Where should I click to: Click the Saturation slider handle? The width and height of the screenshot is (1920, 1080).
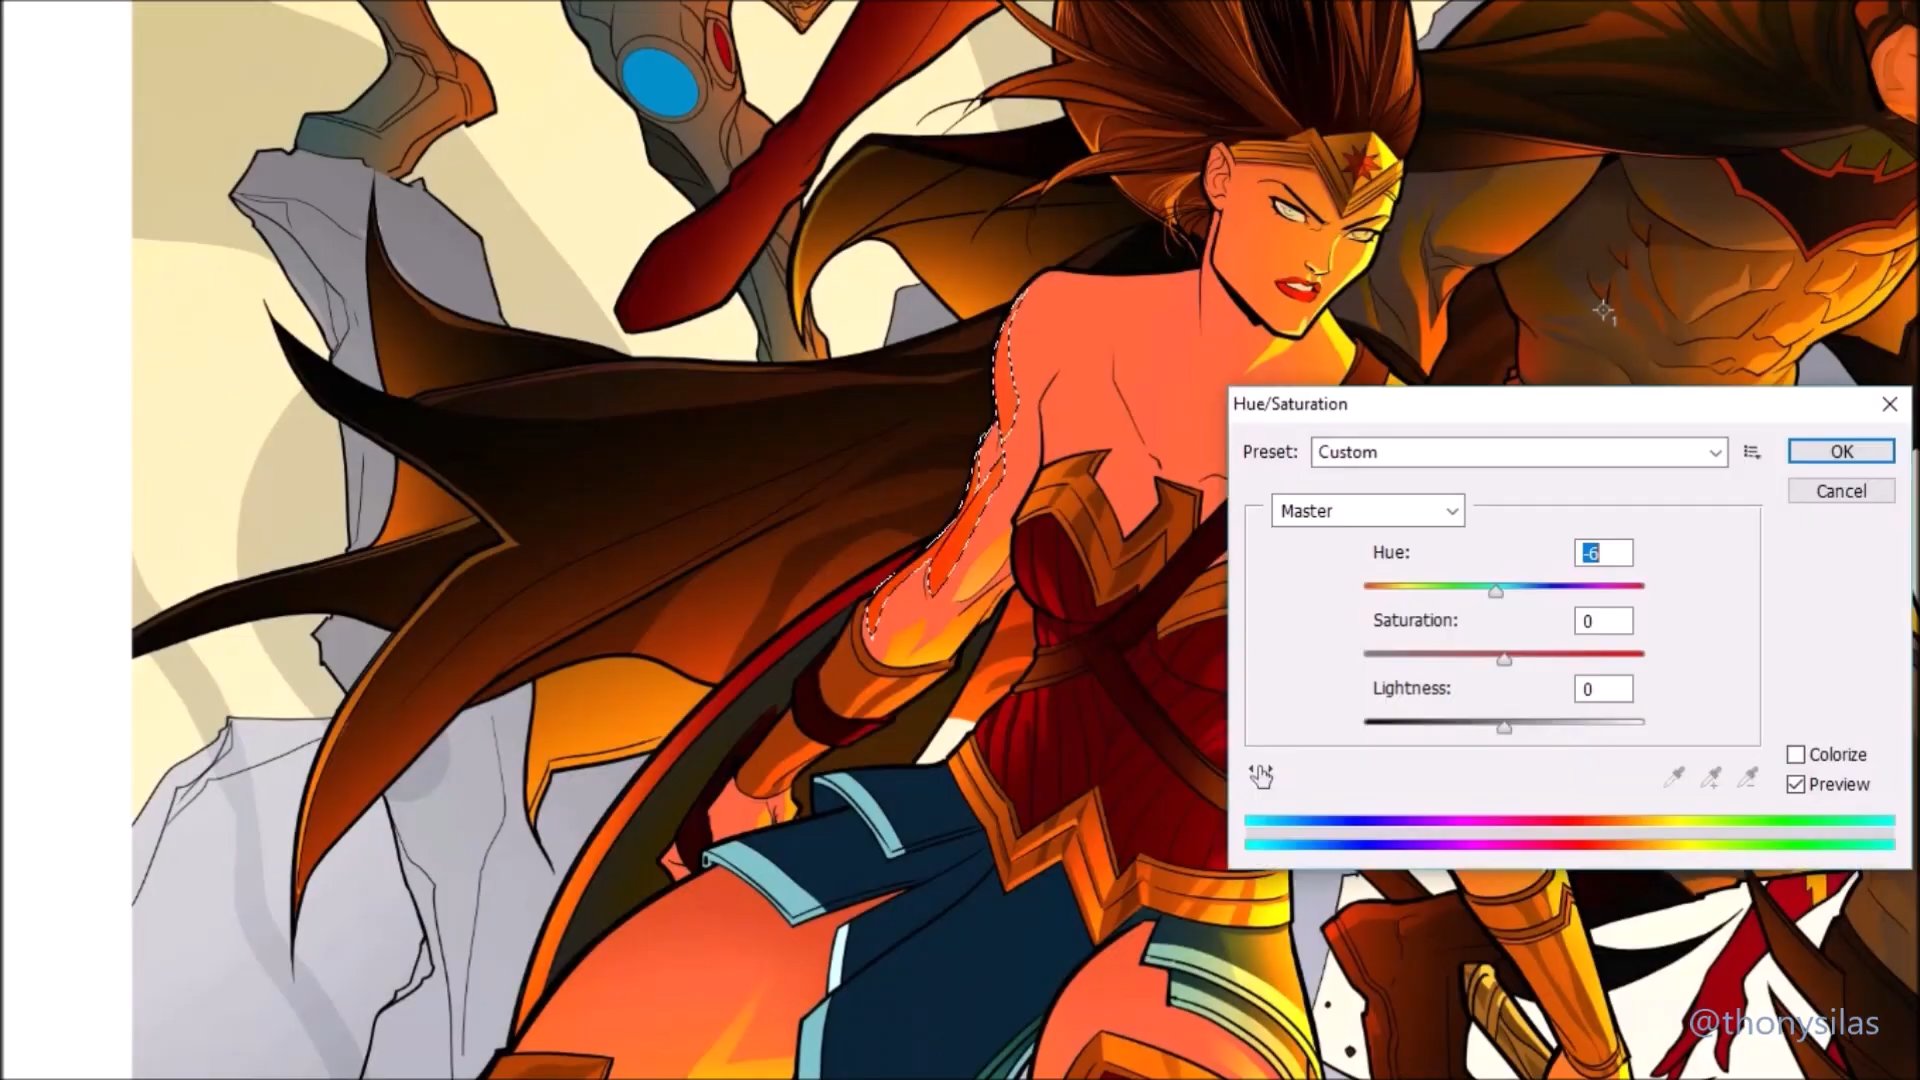(1504, 660)
